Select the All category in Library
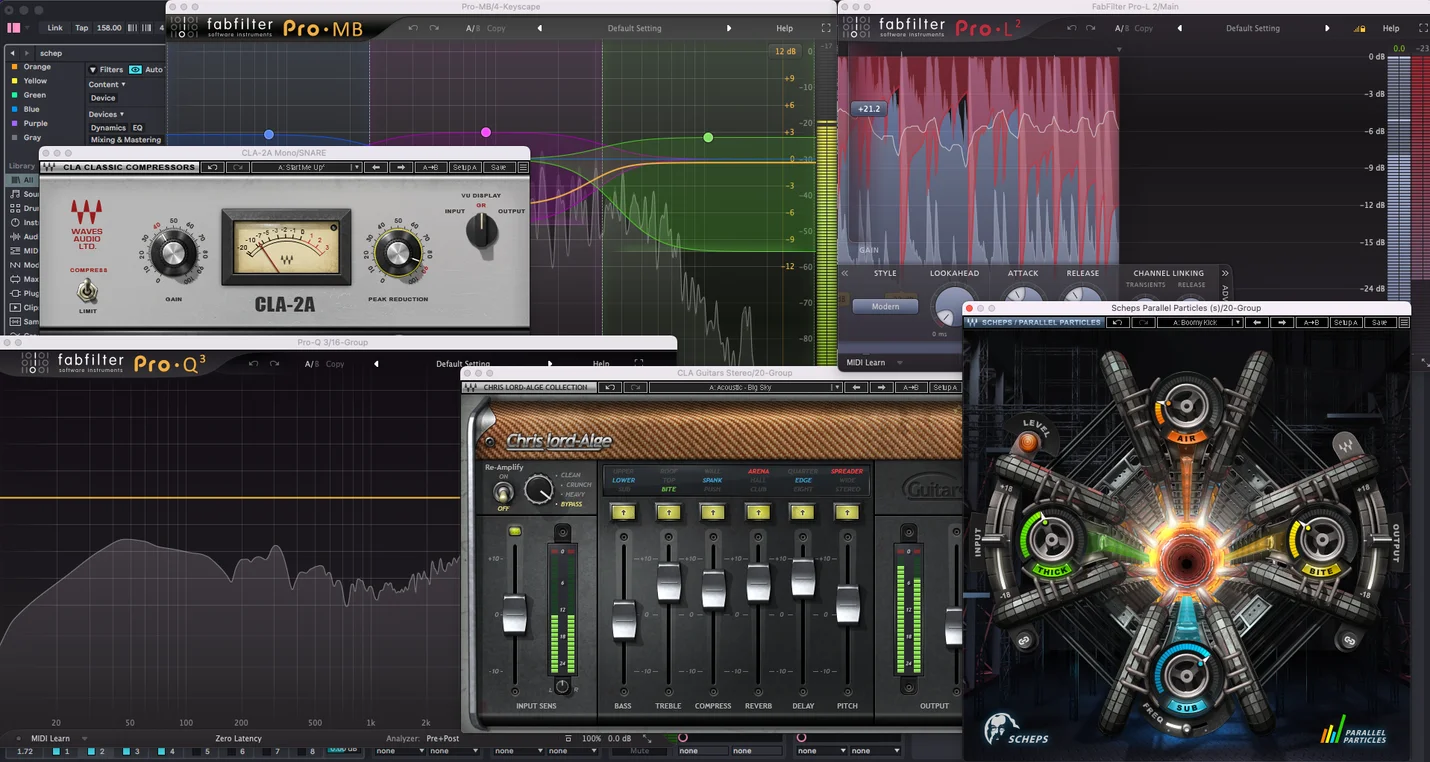The image size is (1430, 762). pyautogui.click(x=22, y=180)
